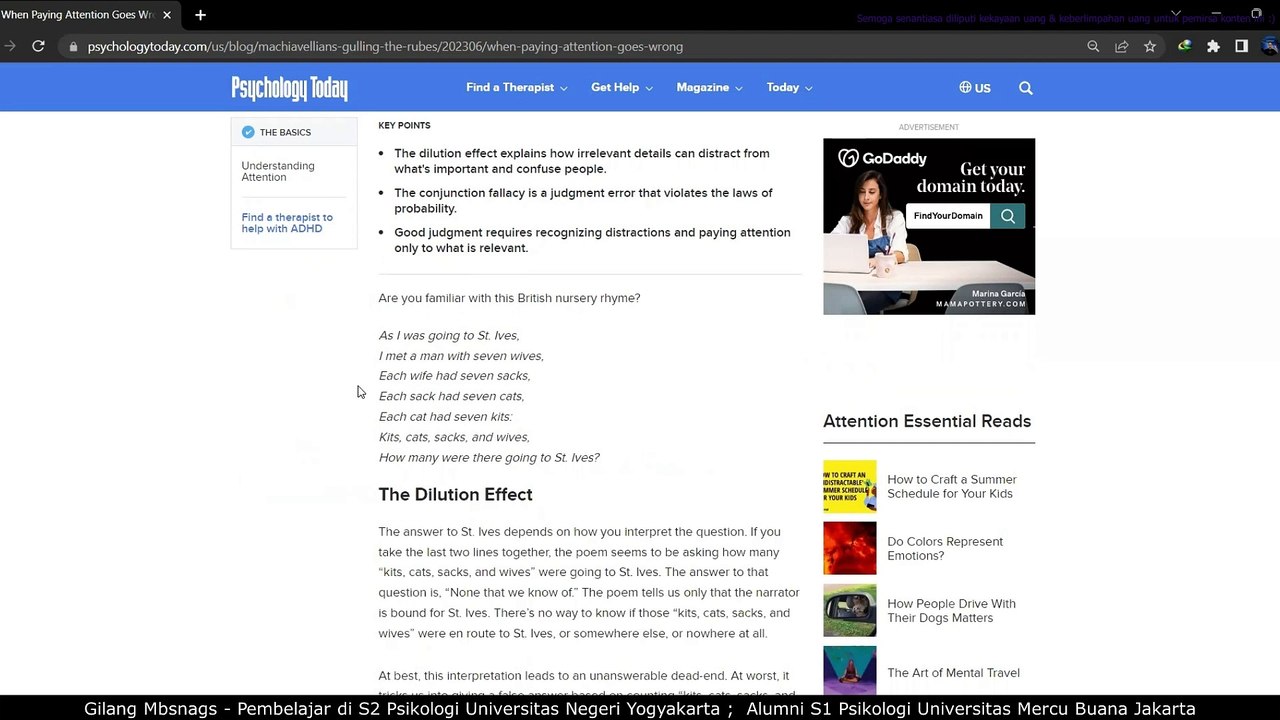Click the line 'I met a man with seven wives,'
This screenshot has width=1280, height=720.
(x=461, y=356)
